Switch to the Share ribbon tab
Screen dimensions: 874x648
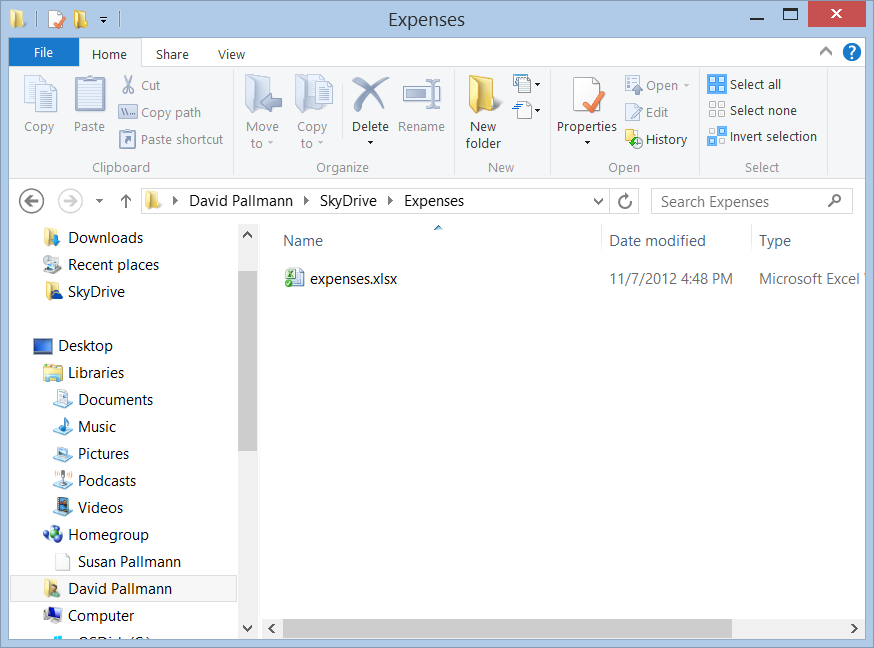[172, 54]
